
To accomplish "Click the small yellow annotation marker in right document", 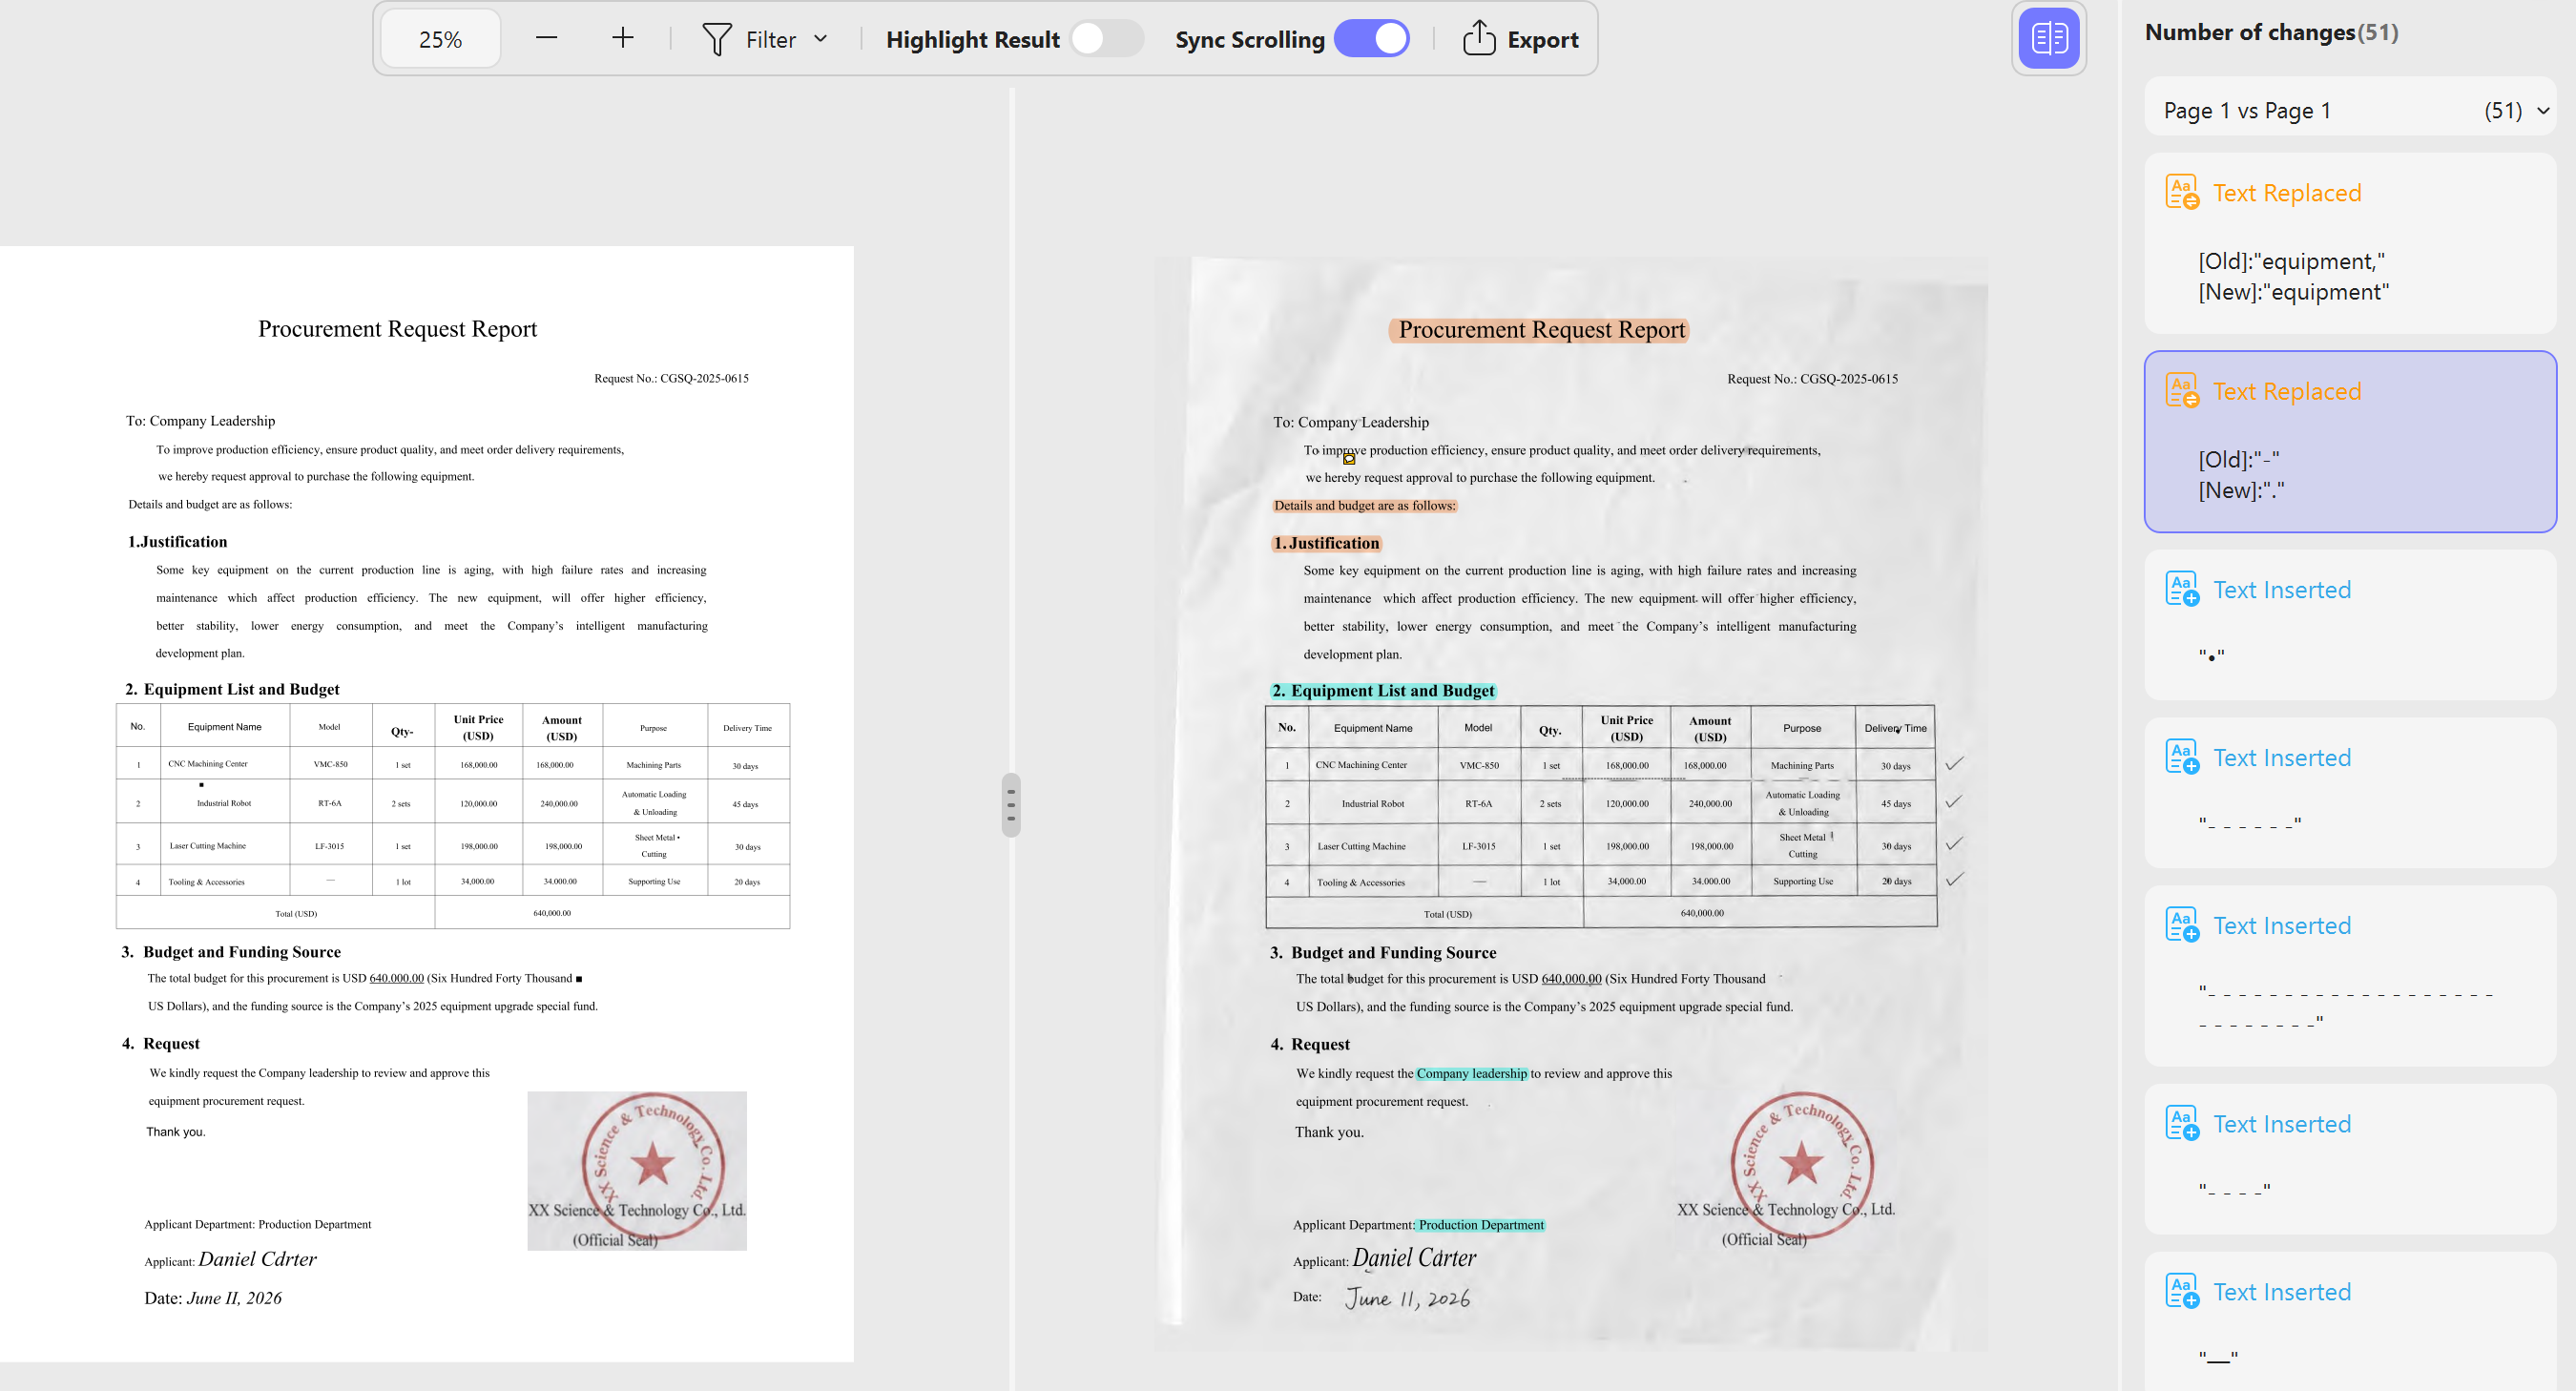I will coord(1349,459).
